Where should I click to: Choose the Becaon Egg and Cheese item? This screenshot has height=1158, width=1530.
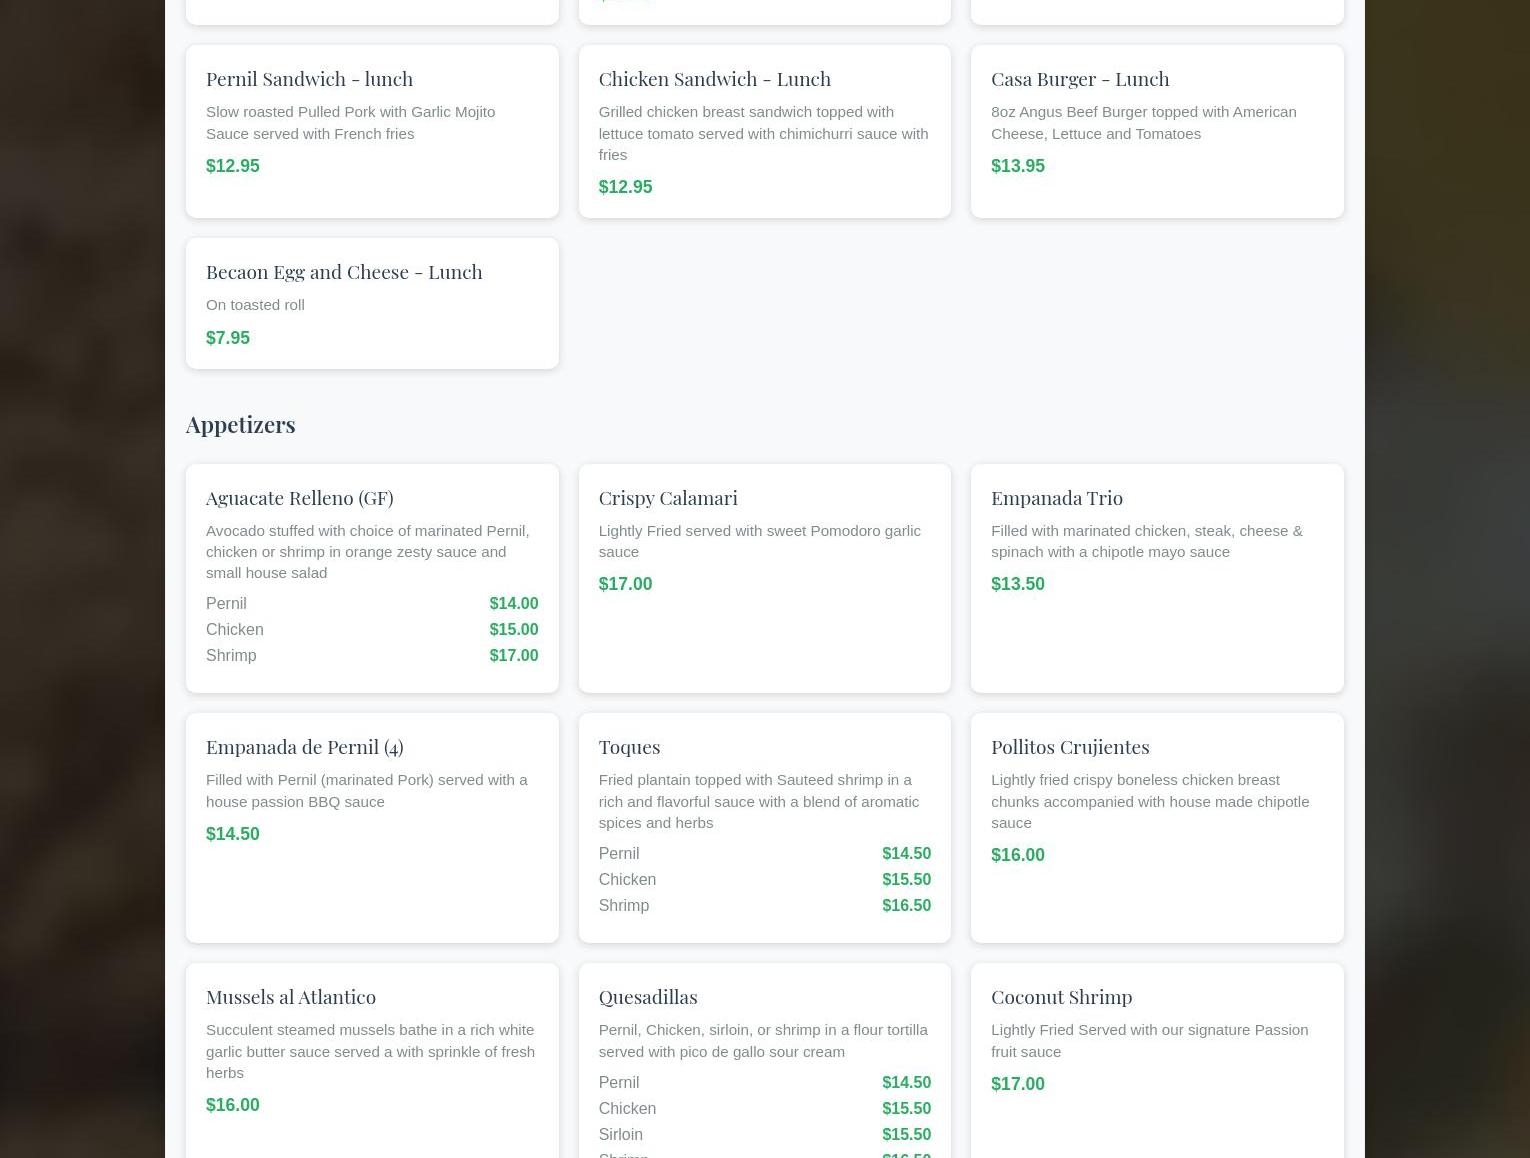pyautogui.click(x=343, y=272)
